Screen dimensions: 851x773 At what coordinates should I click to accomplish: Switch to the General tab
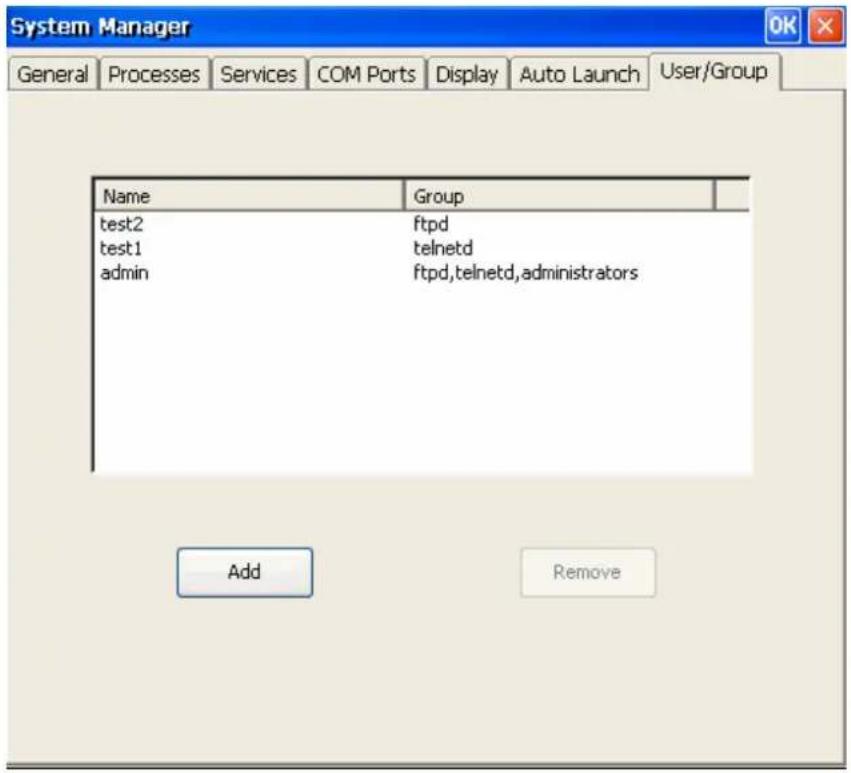[53, 74]
